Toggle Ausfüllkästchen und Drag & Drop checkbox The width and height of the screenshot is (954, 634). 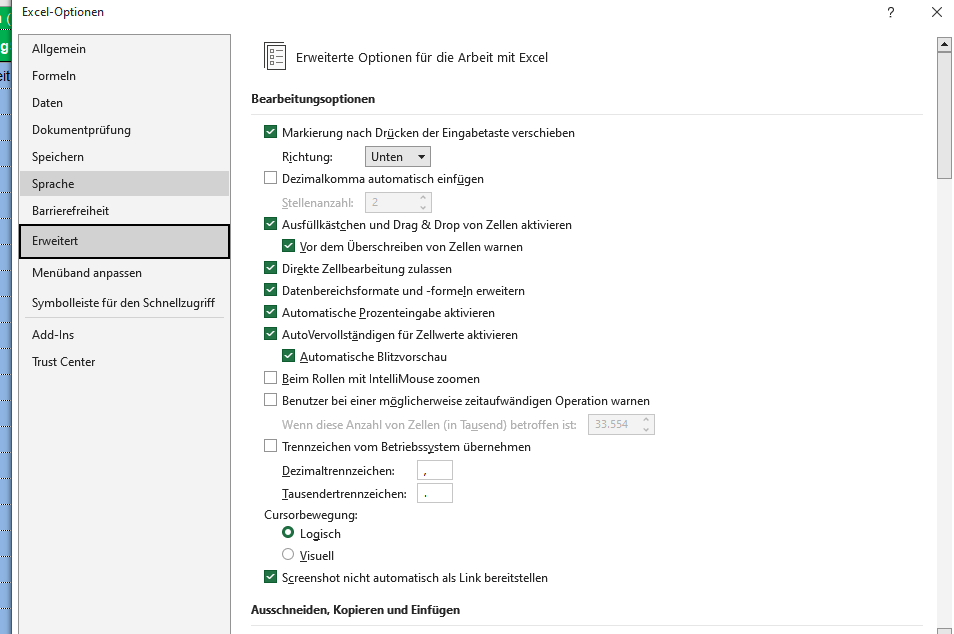[270, 224]
